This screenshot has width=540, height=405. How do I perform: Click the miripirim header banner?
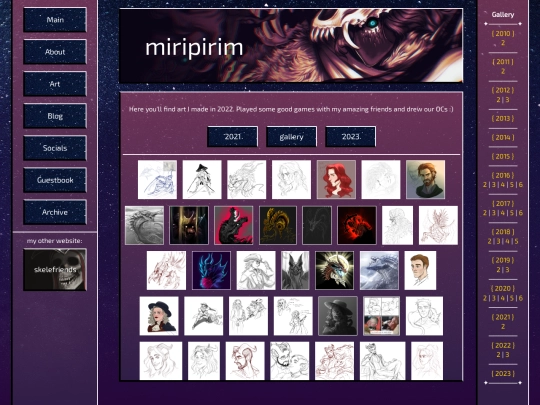[x=291, y=45]
